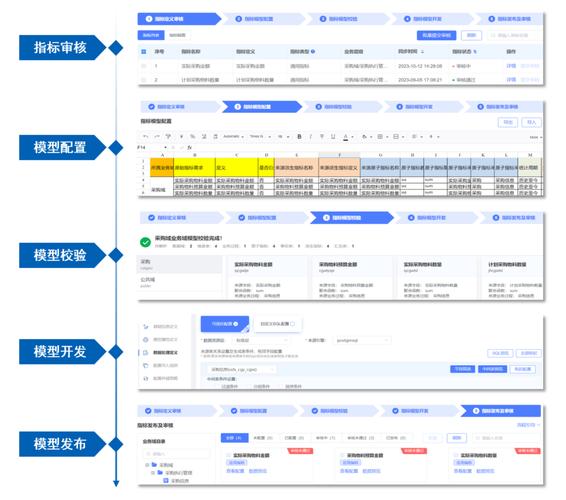Expand the 采购域 tree node
The width and height of the screenshot is (566, 500).
[147, 465]
